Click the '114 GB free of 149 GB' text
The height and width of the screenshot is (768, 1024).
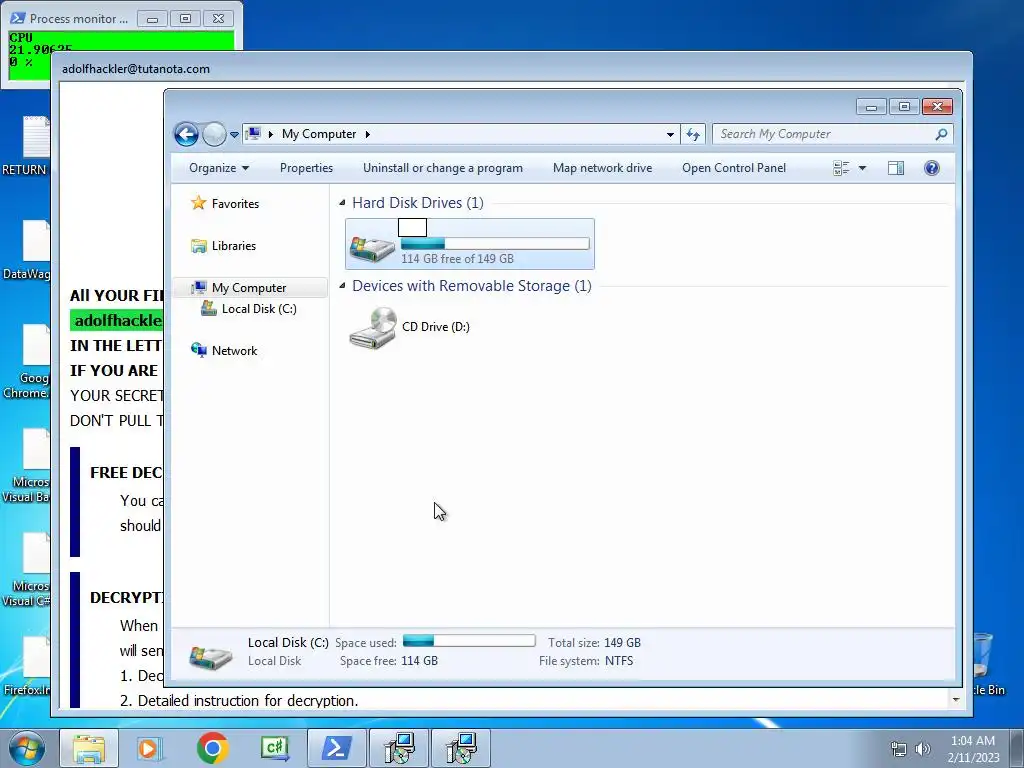click(457, 259)
